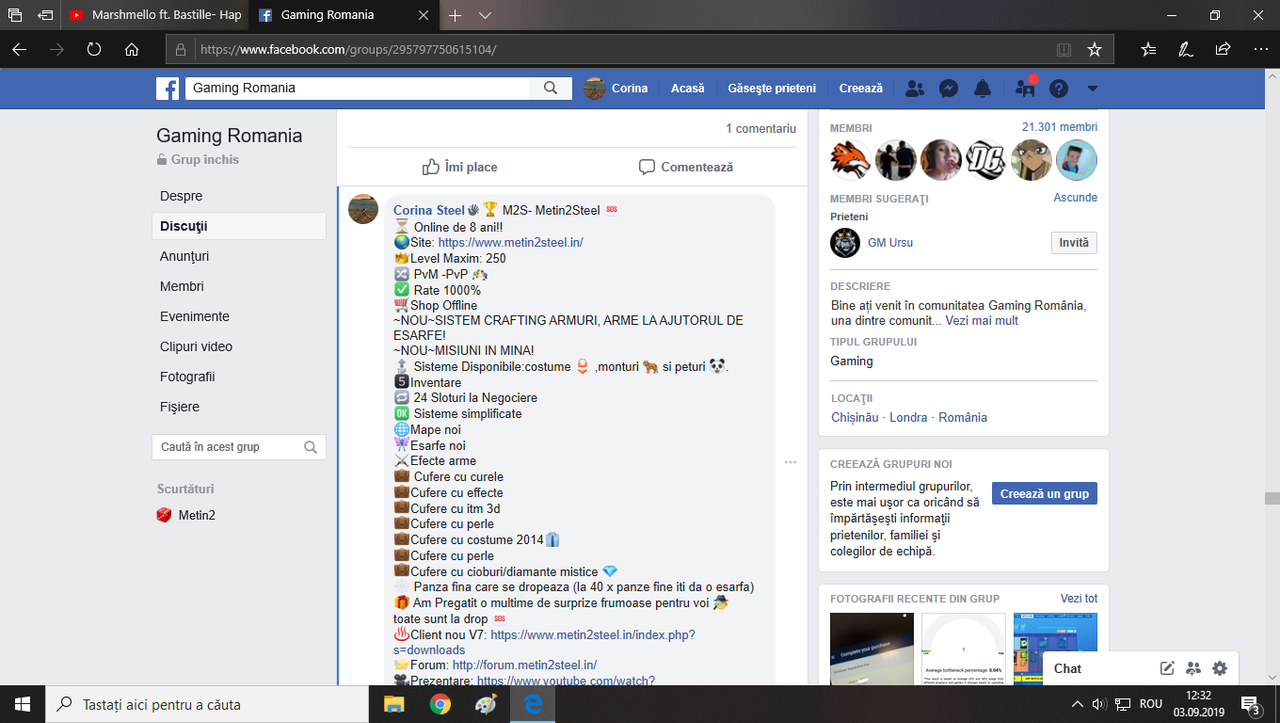The image size is (1280, 723).
Task: Click the taskbar volume icon
Action: [1098, 704]
